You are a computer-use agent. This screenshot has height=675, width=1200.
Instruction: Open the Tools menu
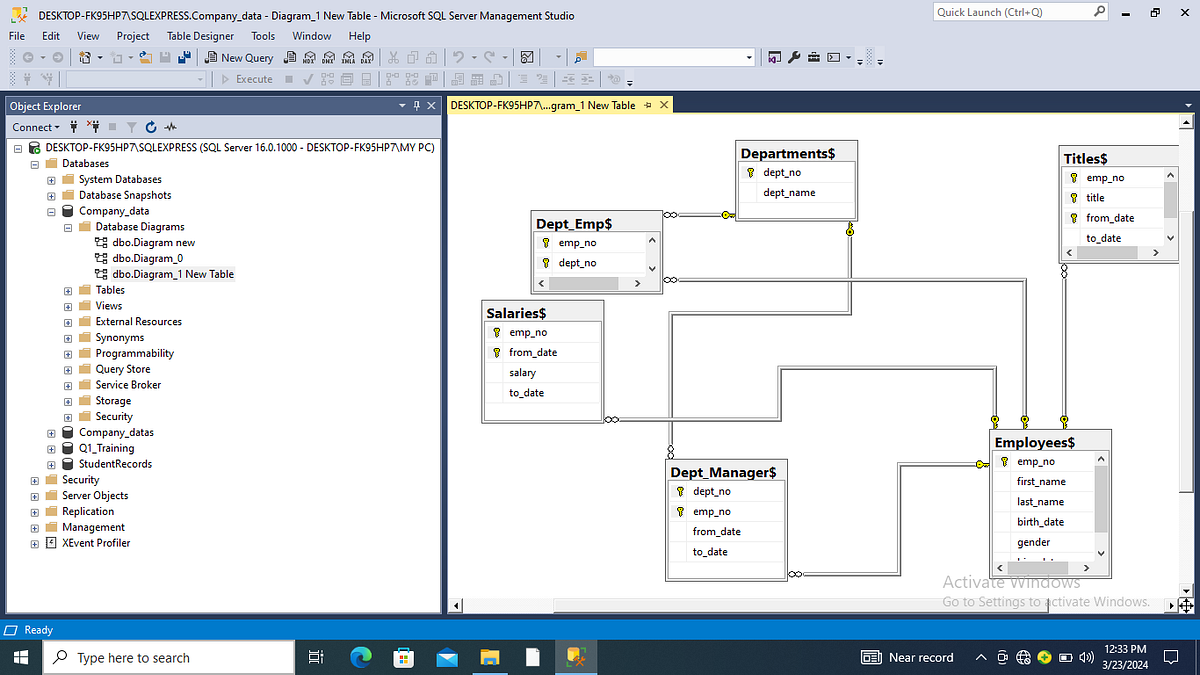[263, 36]
